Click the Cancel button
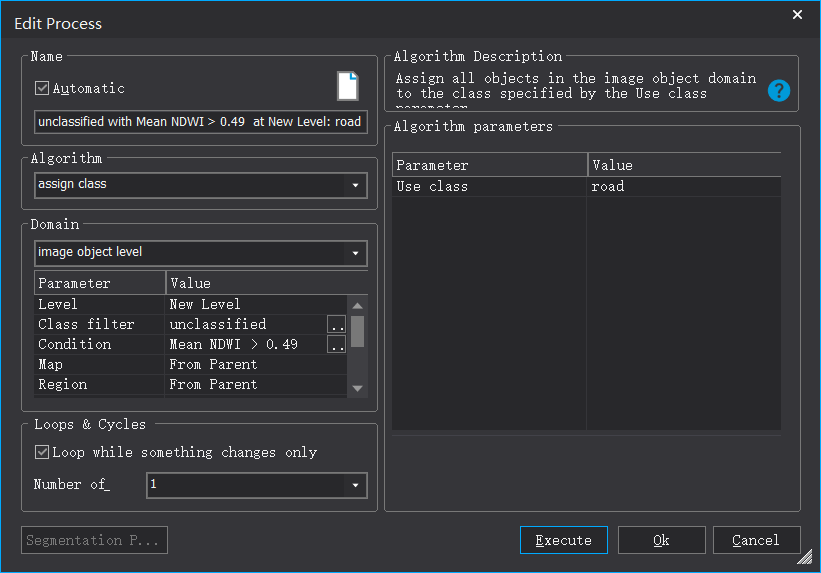The width and height of the screenshot is (821, 573). [756, 540]
